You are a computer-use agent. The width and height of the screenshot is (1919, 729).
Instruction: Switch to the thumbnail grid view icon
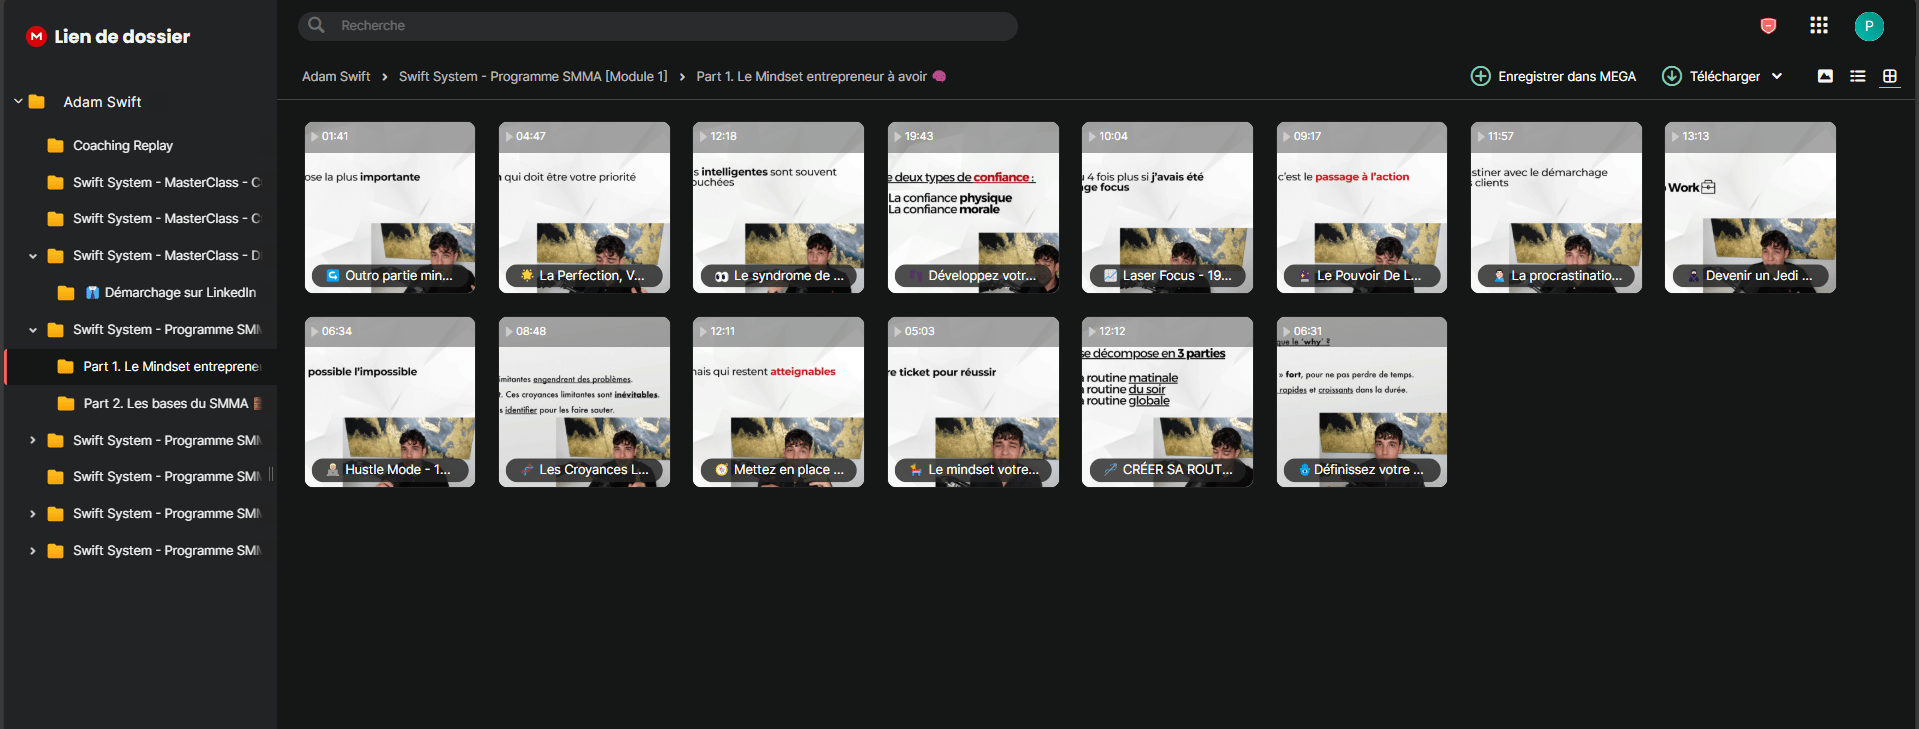[x=1889, y=76]
